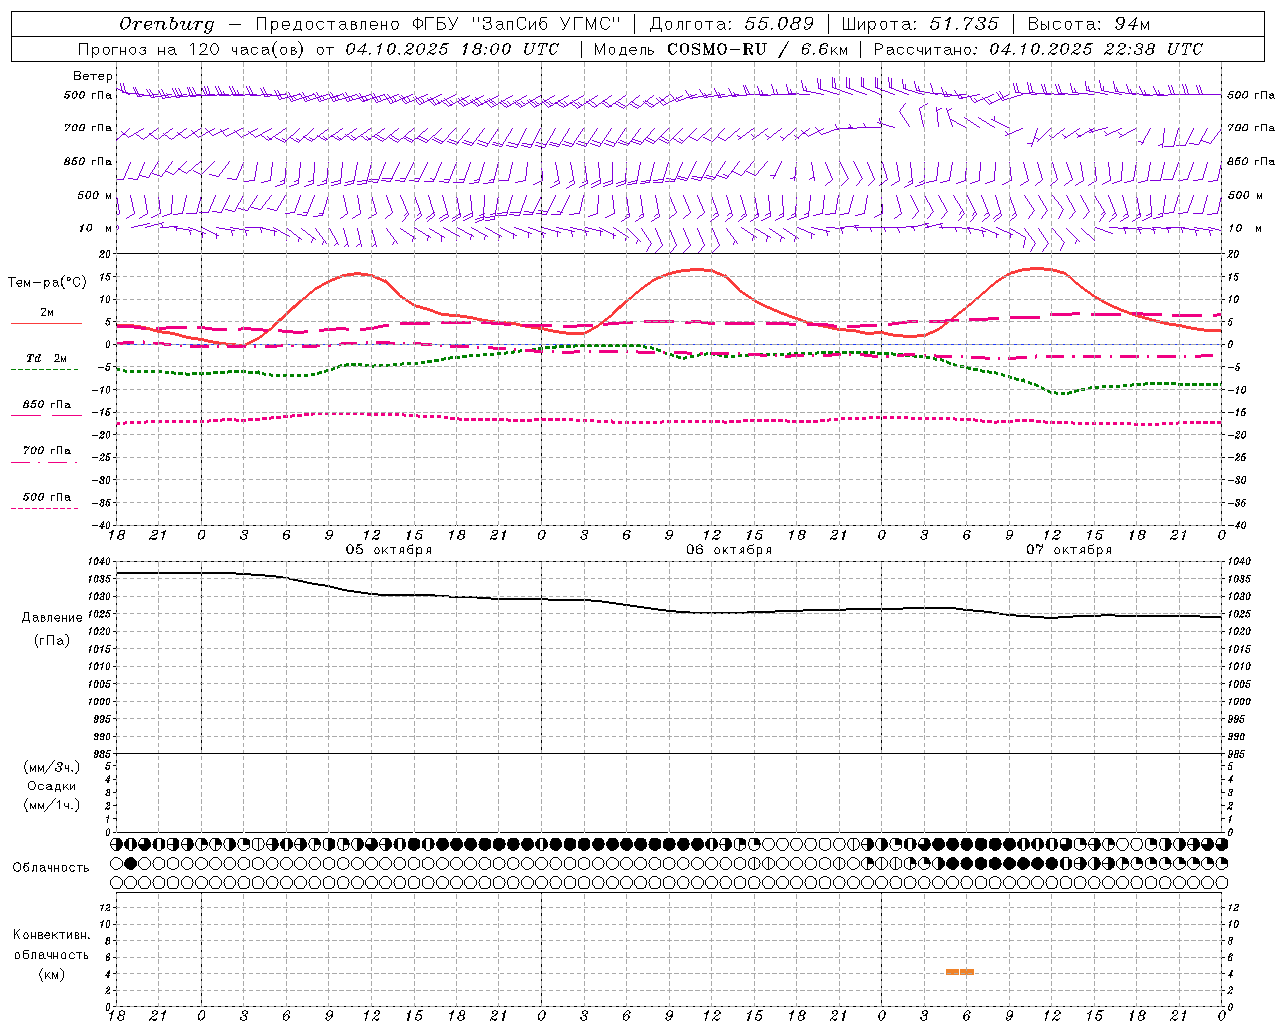1280x1024 pixels.
Task: Click the dotted line under the 500 гПа legend
Action: coord(44,508)
